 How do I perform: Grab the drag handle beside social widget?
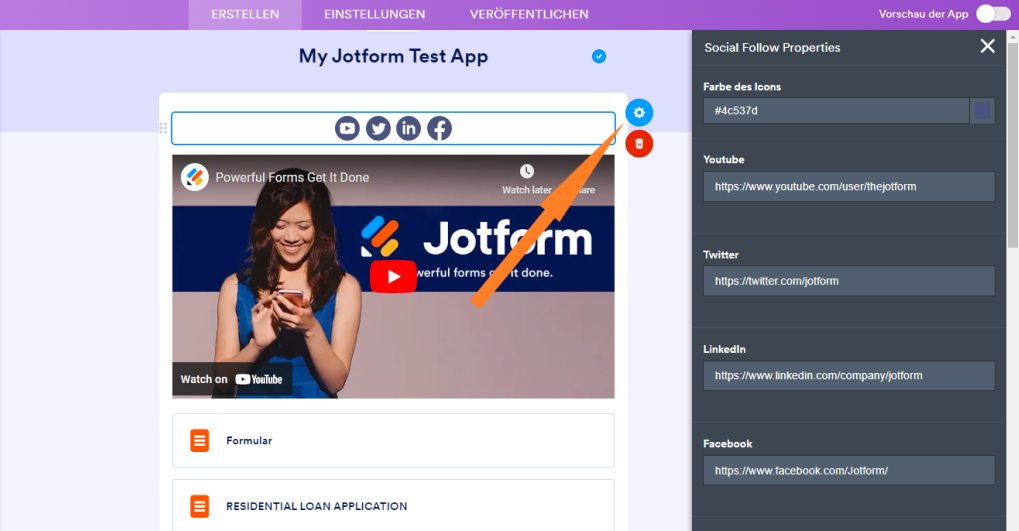coord(163,128)
